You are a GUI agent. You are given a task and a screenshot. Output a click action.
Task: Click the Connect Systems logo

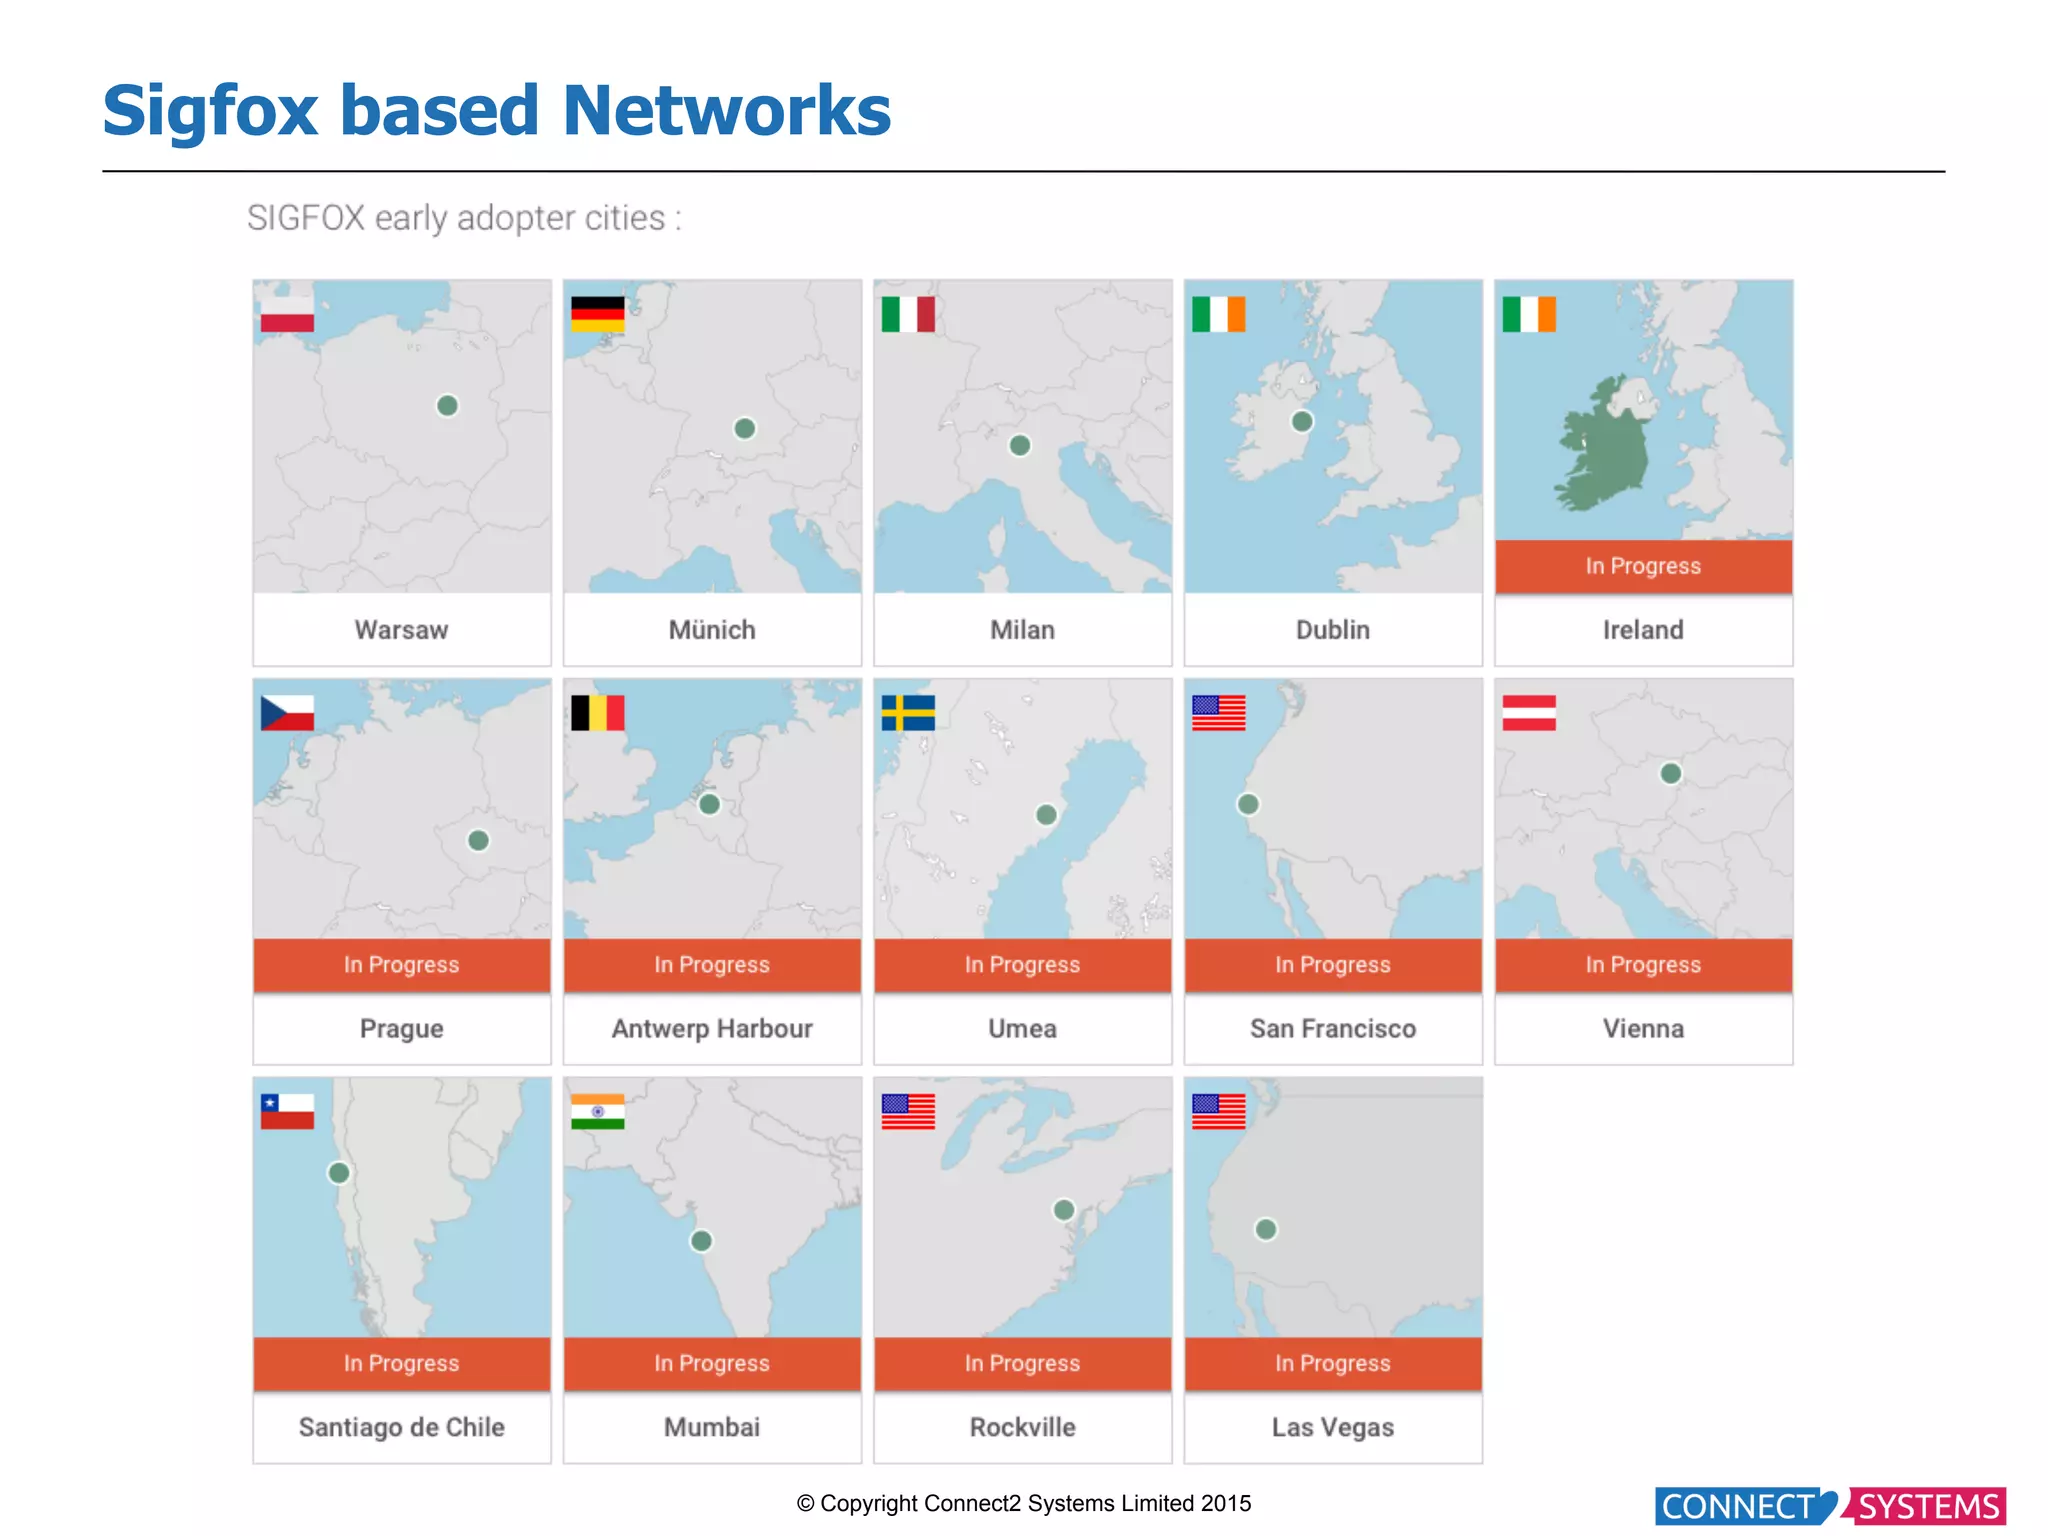tap(1830, 1507)
